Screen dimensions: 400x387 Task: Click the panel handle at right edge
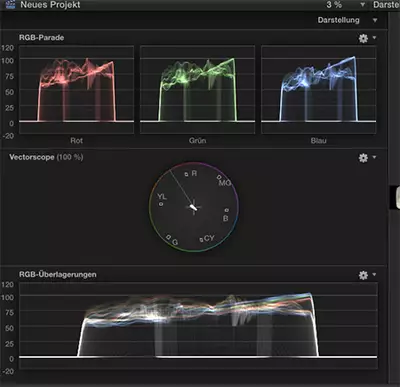397,197
